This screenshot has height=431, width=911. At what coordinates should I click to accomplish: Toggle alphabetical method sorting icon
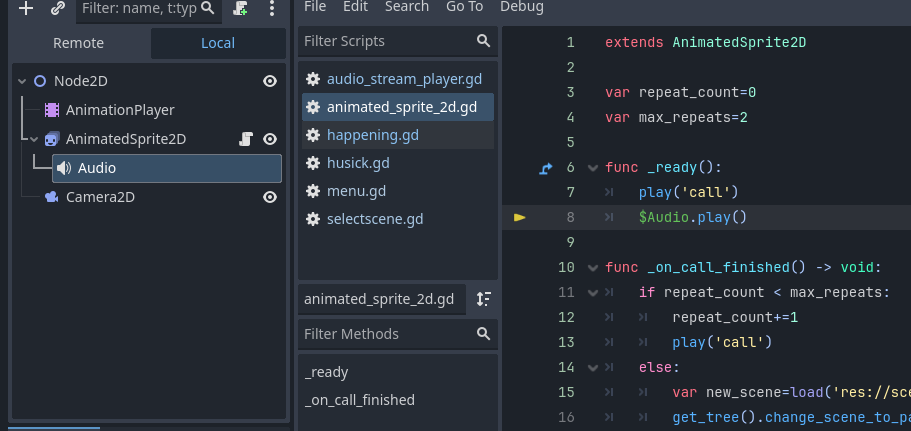(x=483, y=299)
